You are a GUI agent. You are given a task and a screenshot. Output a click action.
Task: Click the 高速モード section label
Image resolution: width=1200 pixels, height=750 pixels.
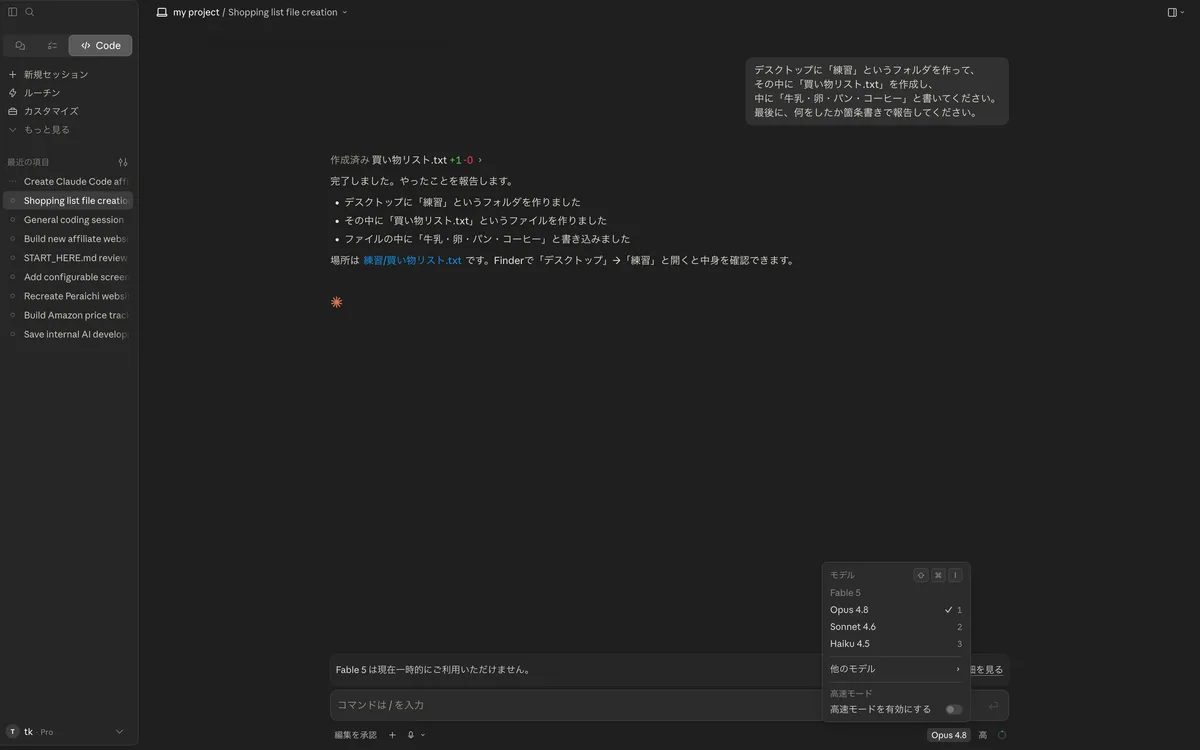click(x=851, y=693)
